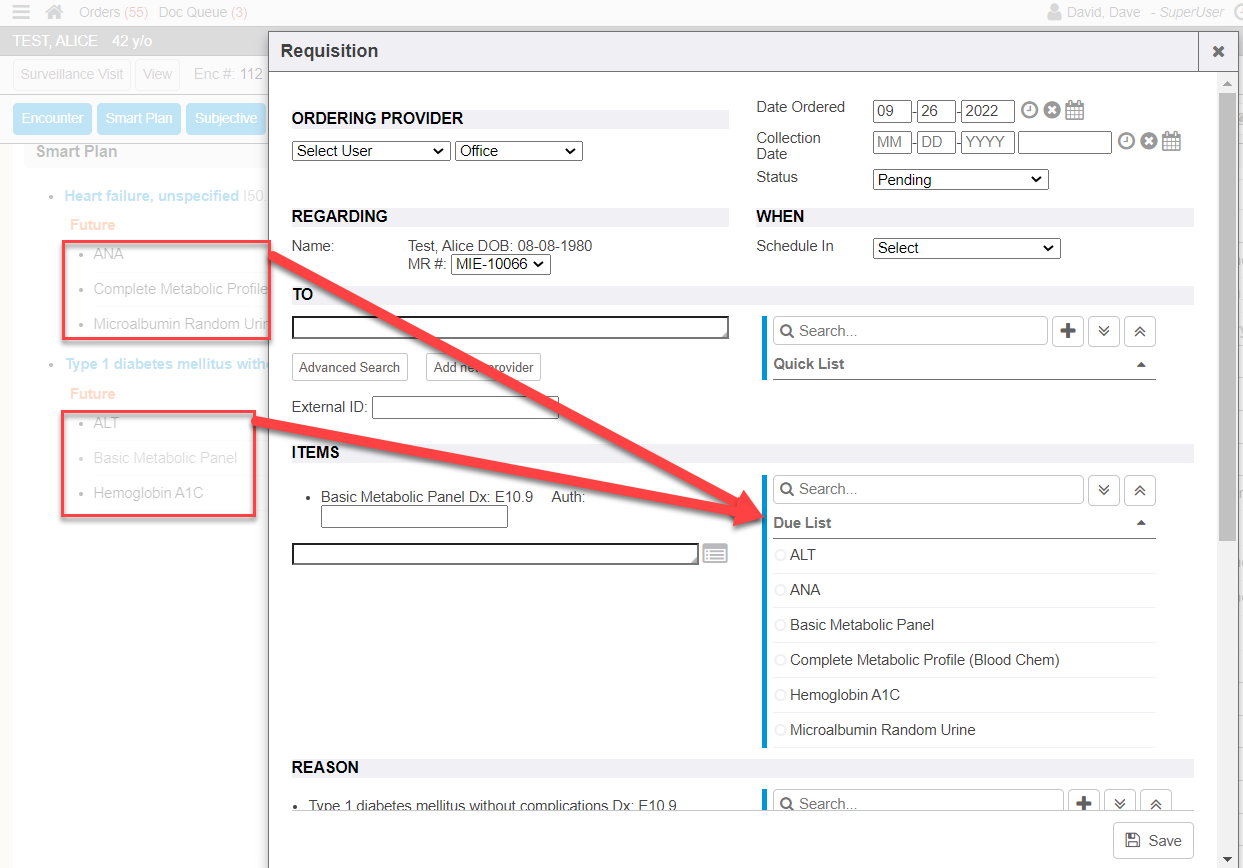The image size is (1243, 868).
Task: Select Hemoglobin A1C in the Due List
Action: tap(781, 695)
